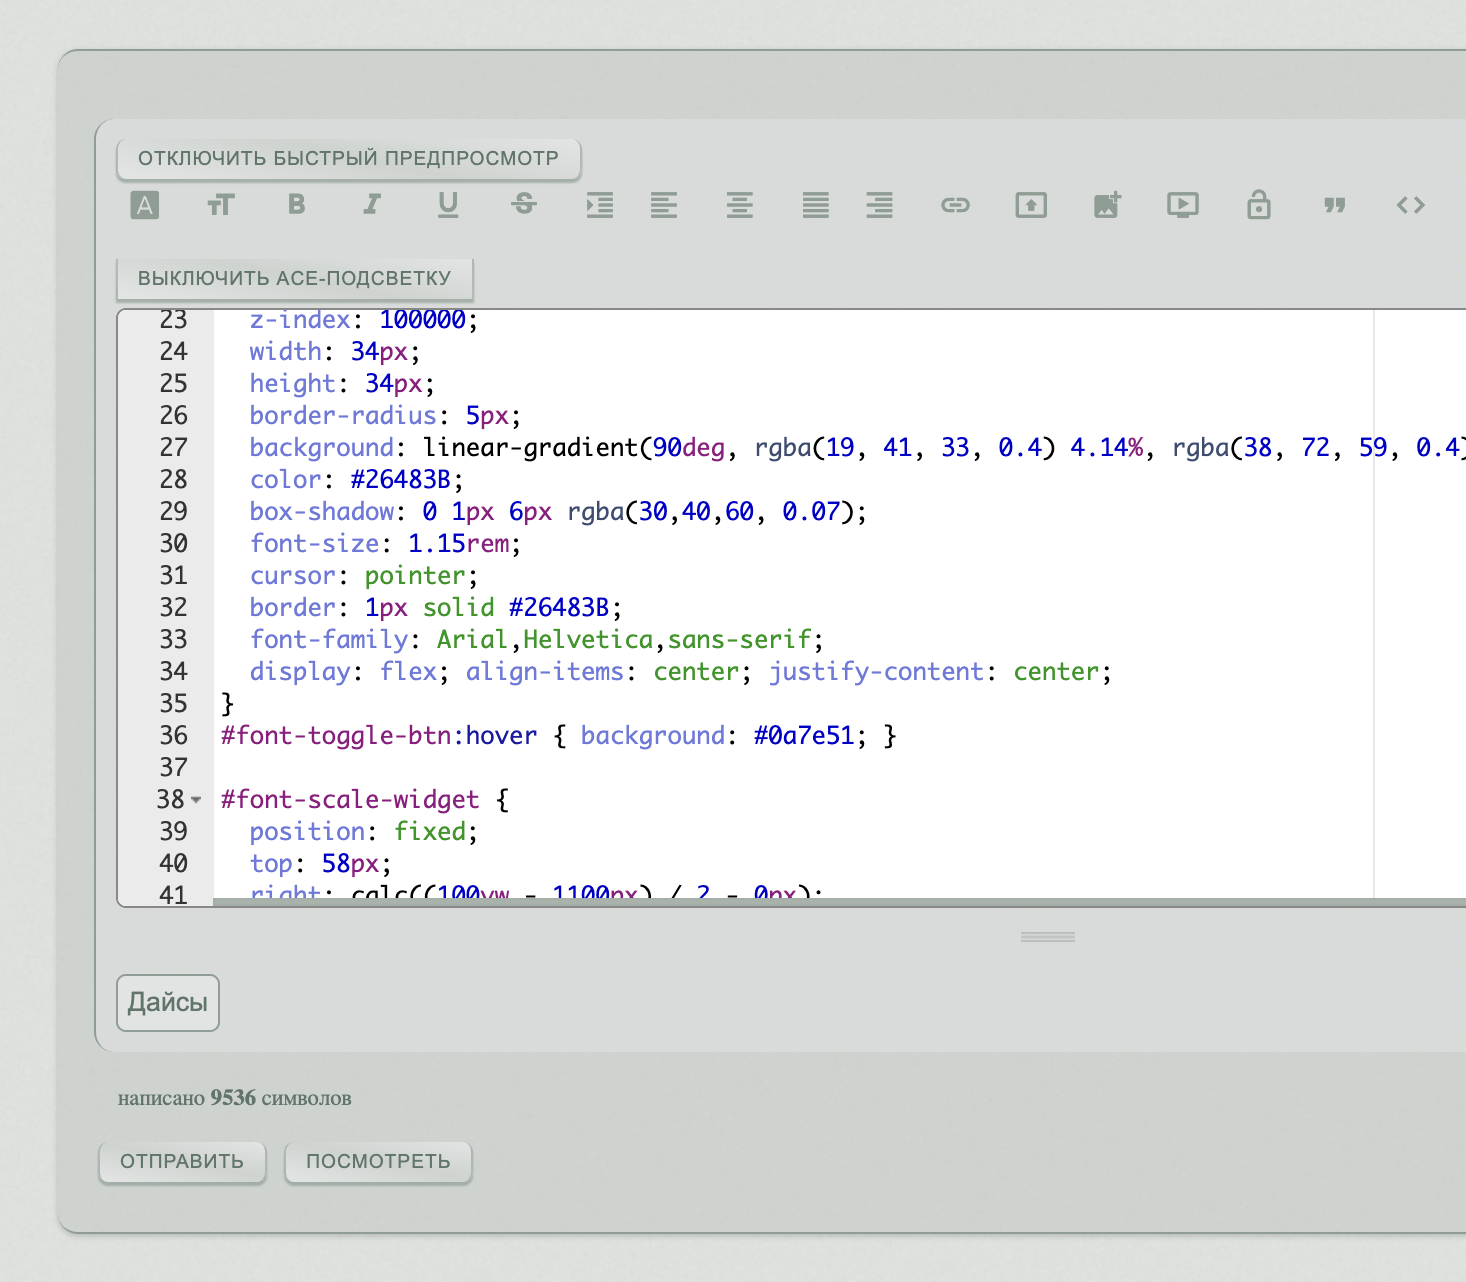Turn off ACE highlighting (Выключить ACE-подсветку)
1466x1282 pixels.
pyautogui.click(x=295, y=278)
